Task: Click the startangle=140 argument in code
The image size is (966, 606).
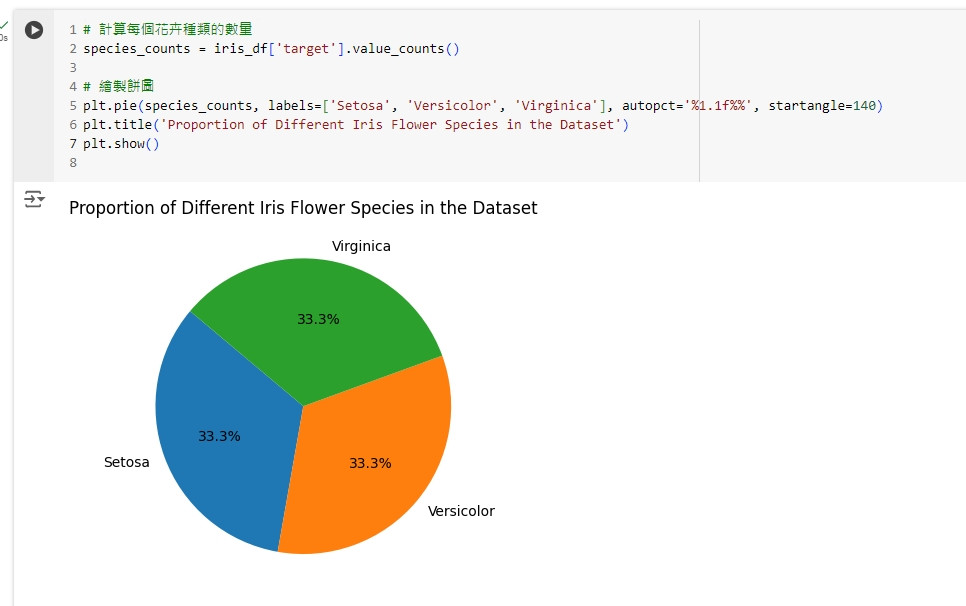Action: [825, 105]
